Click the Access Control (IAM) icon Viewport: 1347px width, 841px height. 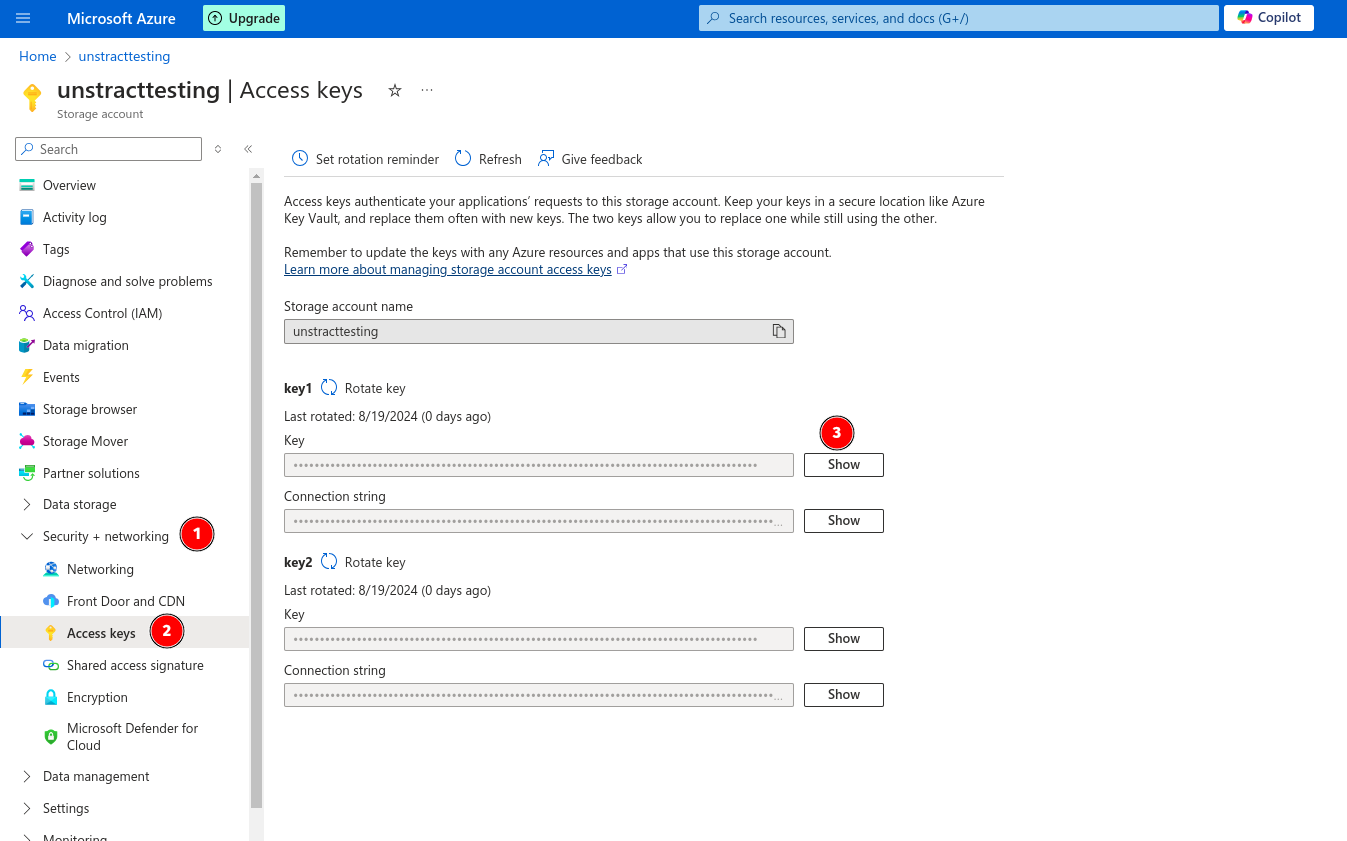pos(27,313)
